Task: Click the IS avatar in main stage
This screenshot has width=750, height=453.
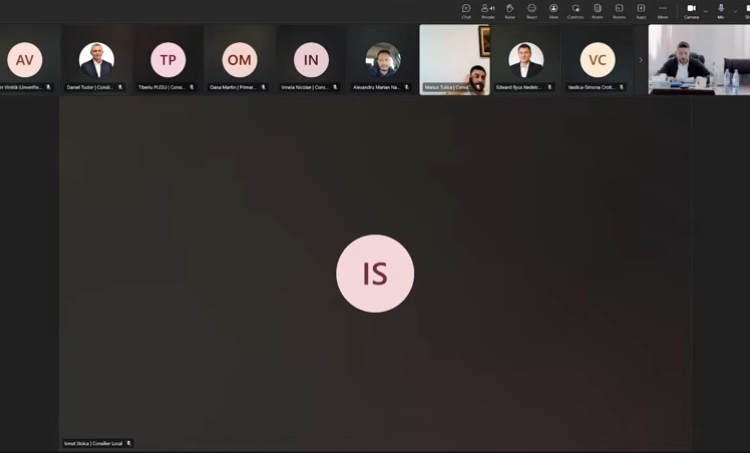Action: click(x=375, y=274)
